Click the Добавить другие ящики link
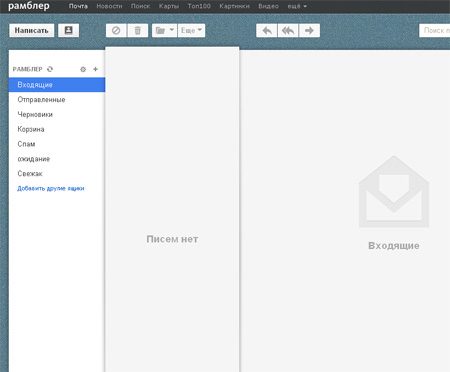450x372 pixels. (51, 188)
